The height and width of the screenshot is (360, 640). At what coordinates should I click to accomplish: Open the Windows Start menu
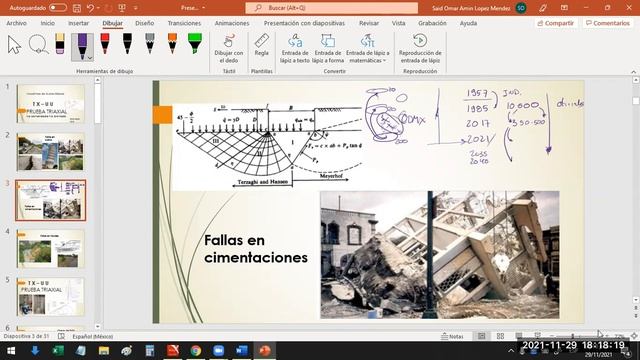coord(11,351)
